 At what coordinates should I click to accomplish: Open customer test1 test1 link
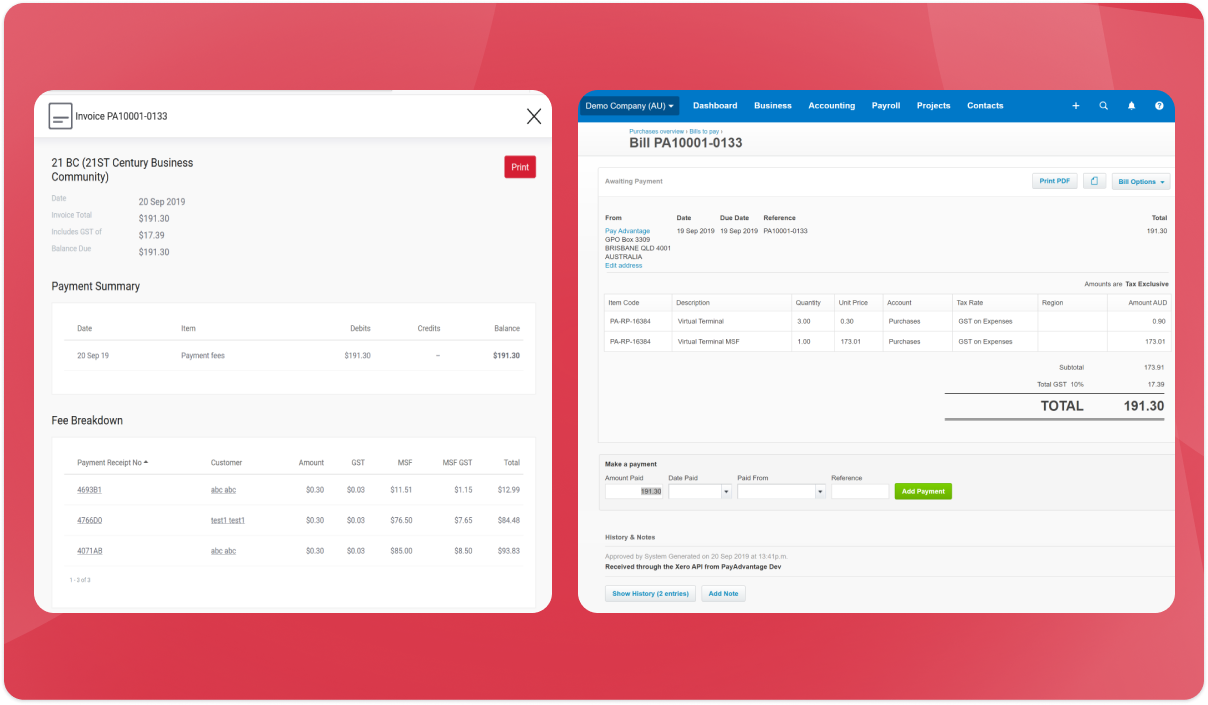click(x=228, y=520)
